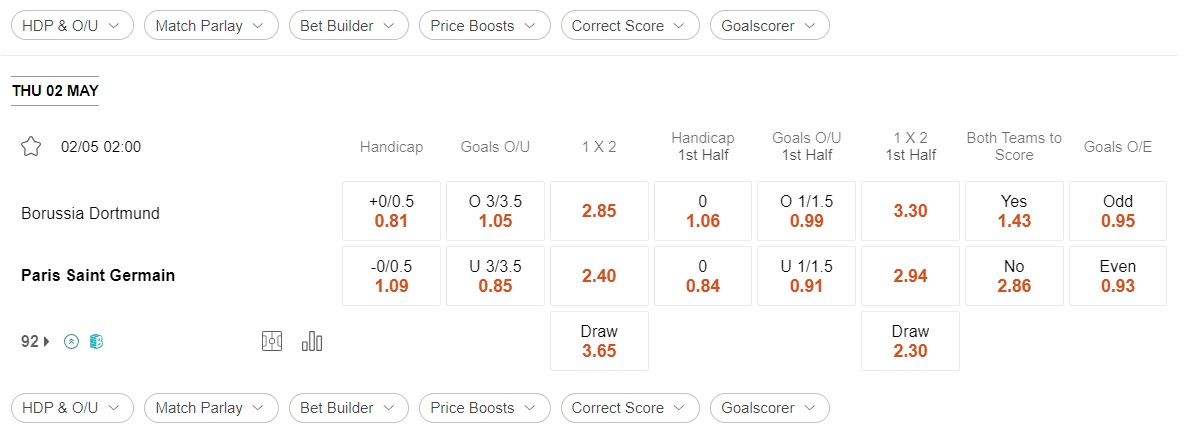1186x437 pixels.
Task: Click the Paris Saint Germain team name
Action: click(98, 275)
